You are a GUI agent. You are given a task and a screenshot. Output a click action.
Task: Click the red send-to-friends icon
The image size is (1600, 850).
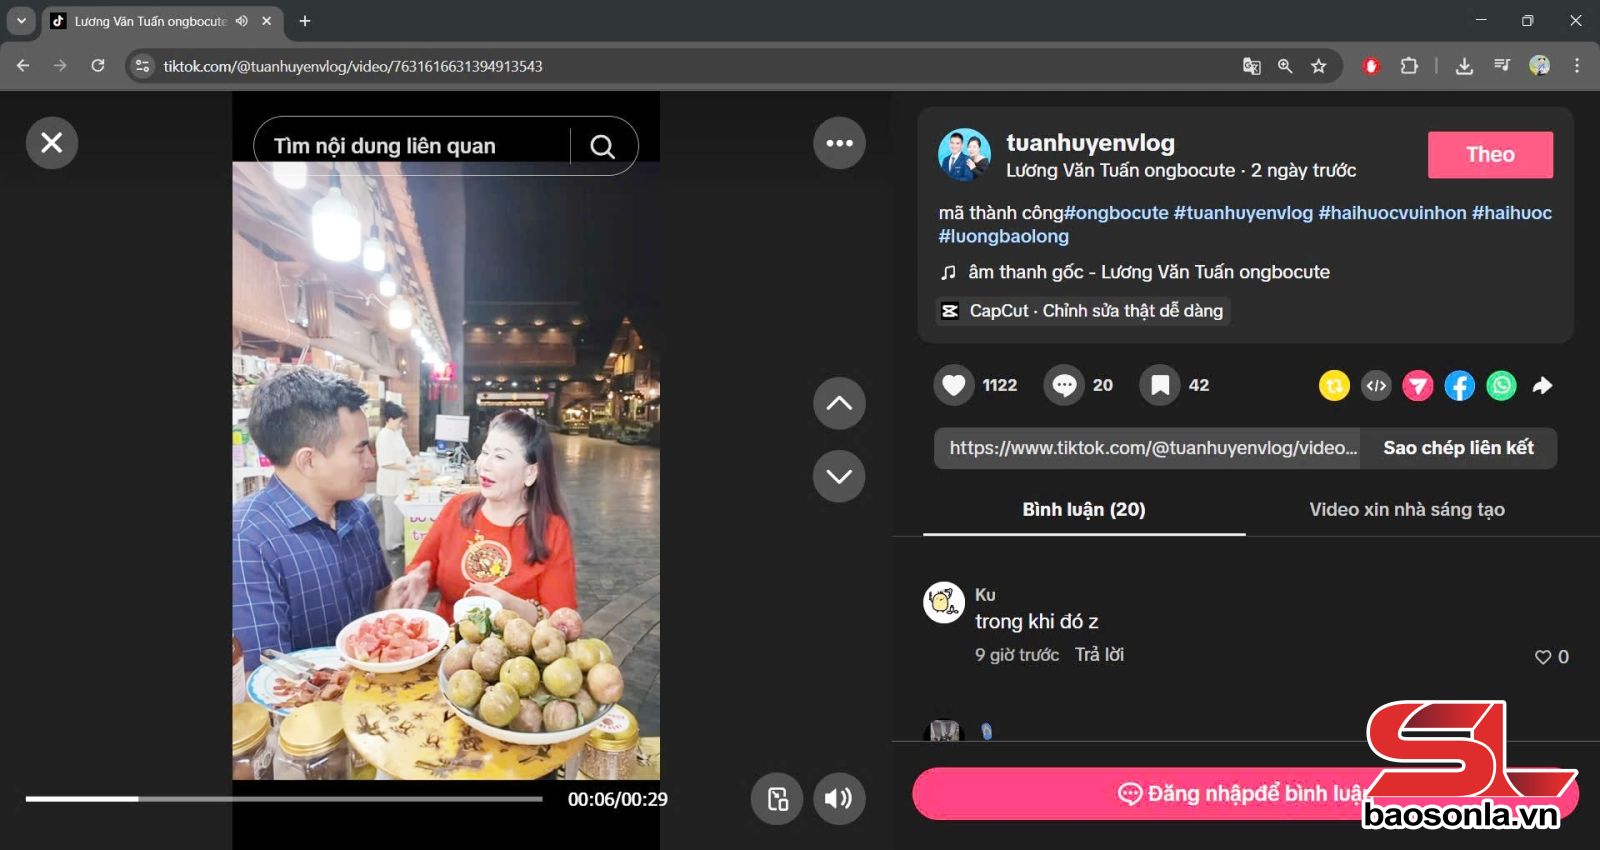[1417, 386]
